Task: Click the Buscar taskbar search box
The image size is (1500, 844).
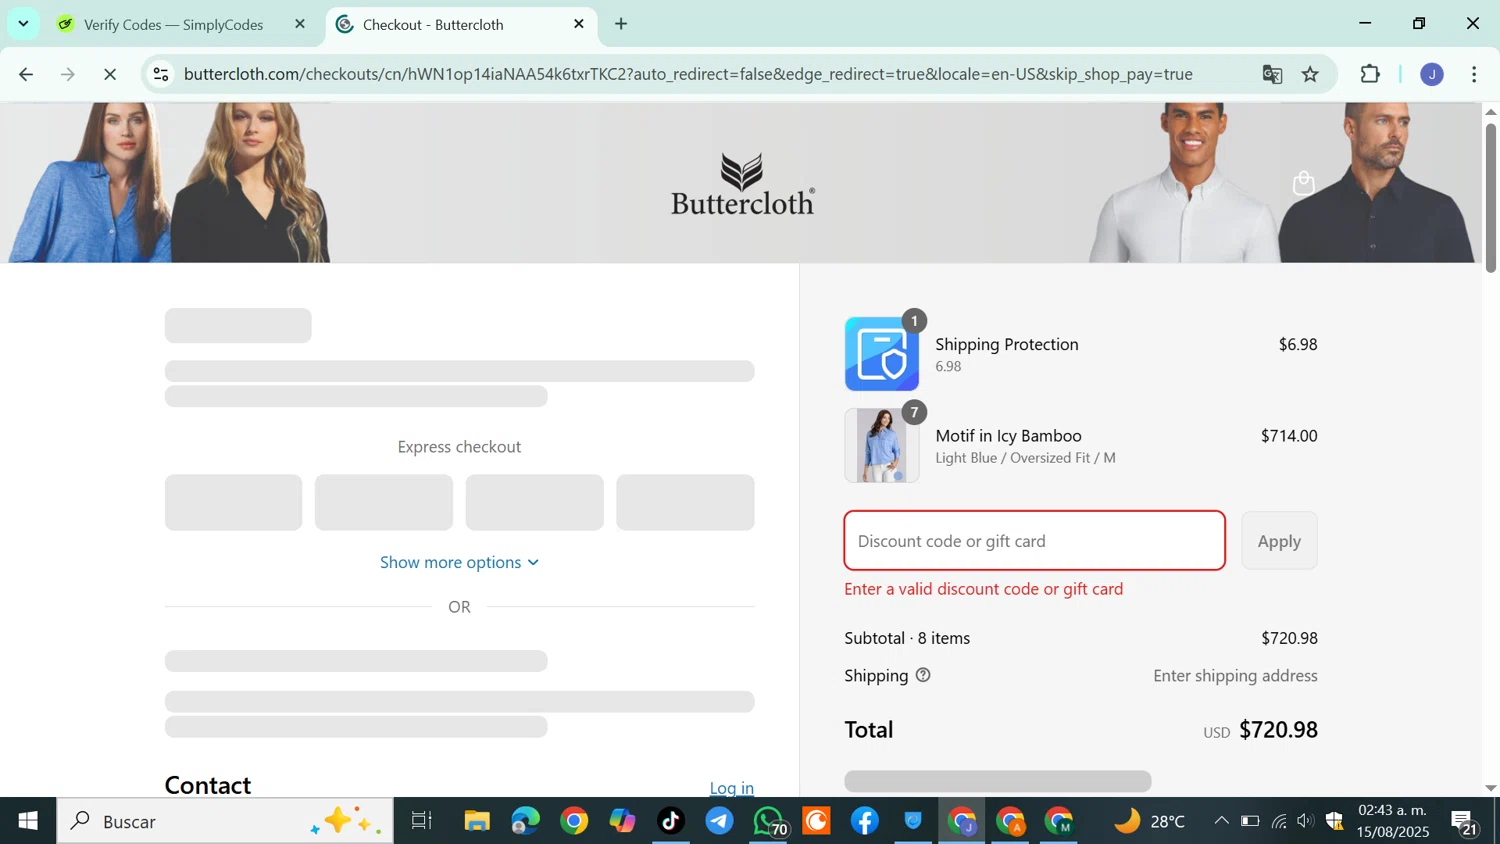Action: click(x=225, y=821)
